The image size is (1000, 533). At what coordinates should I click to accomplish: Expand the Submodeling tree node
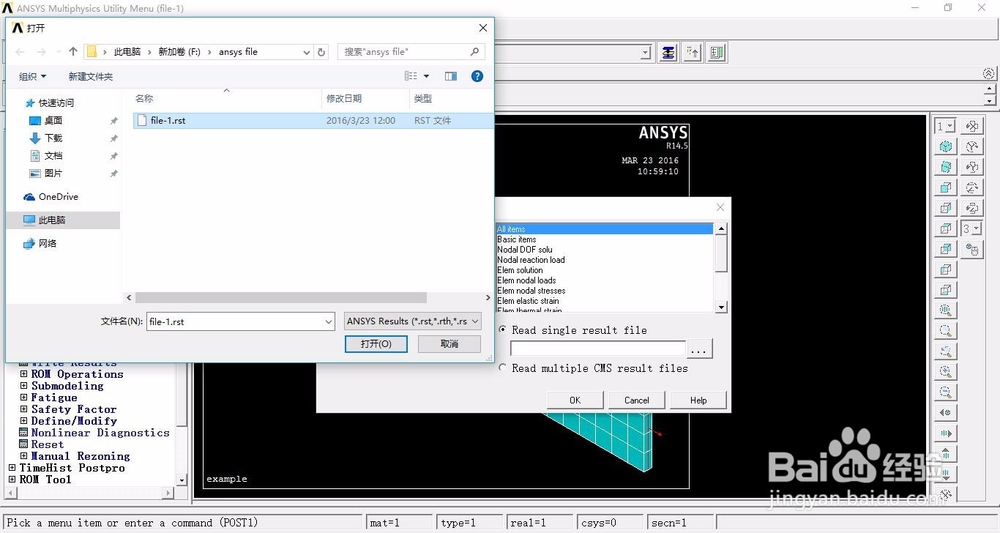tap(24, 386)
